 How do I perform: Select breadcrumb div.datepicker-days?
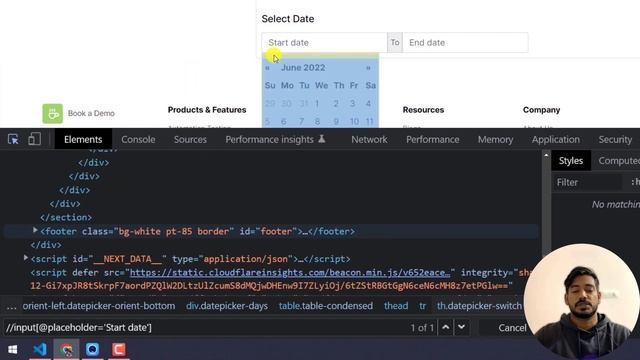(x=227, y=306)
